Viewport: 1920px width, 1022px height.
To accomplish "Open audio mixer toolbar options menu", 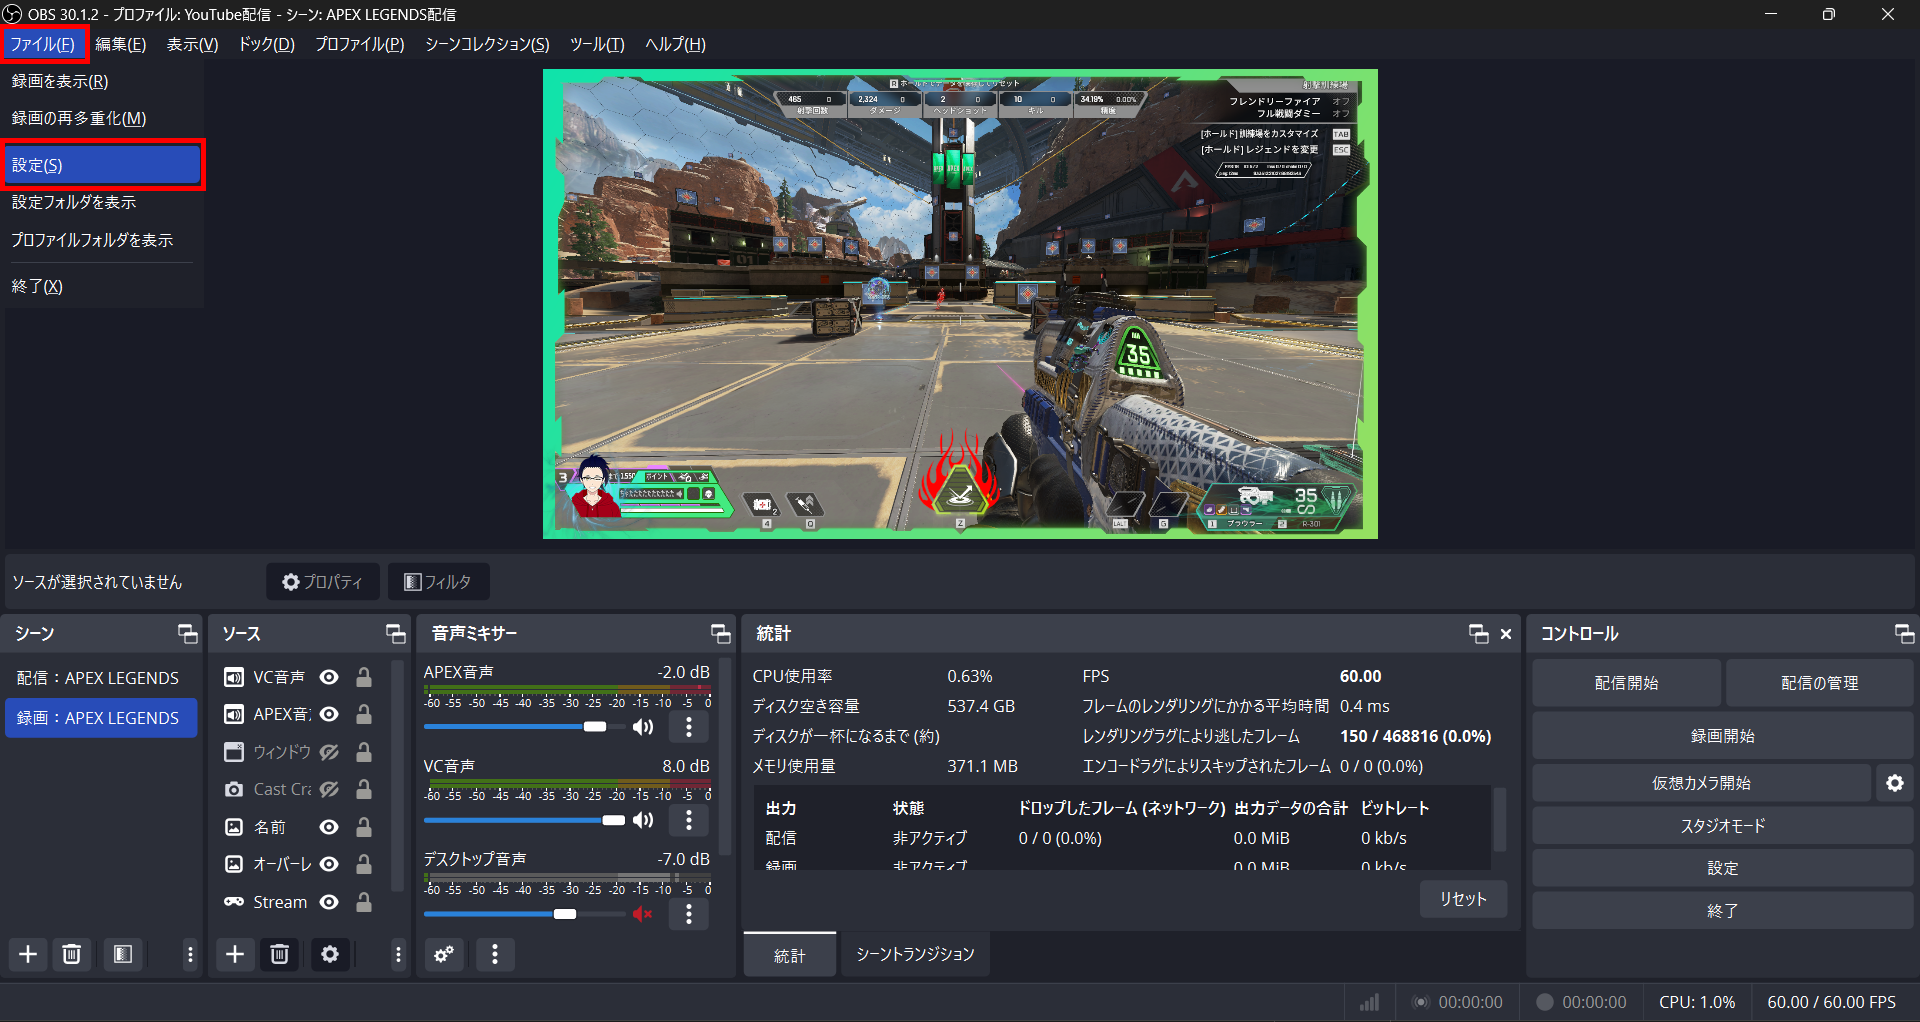I will point(495,954).
